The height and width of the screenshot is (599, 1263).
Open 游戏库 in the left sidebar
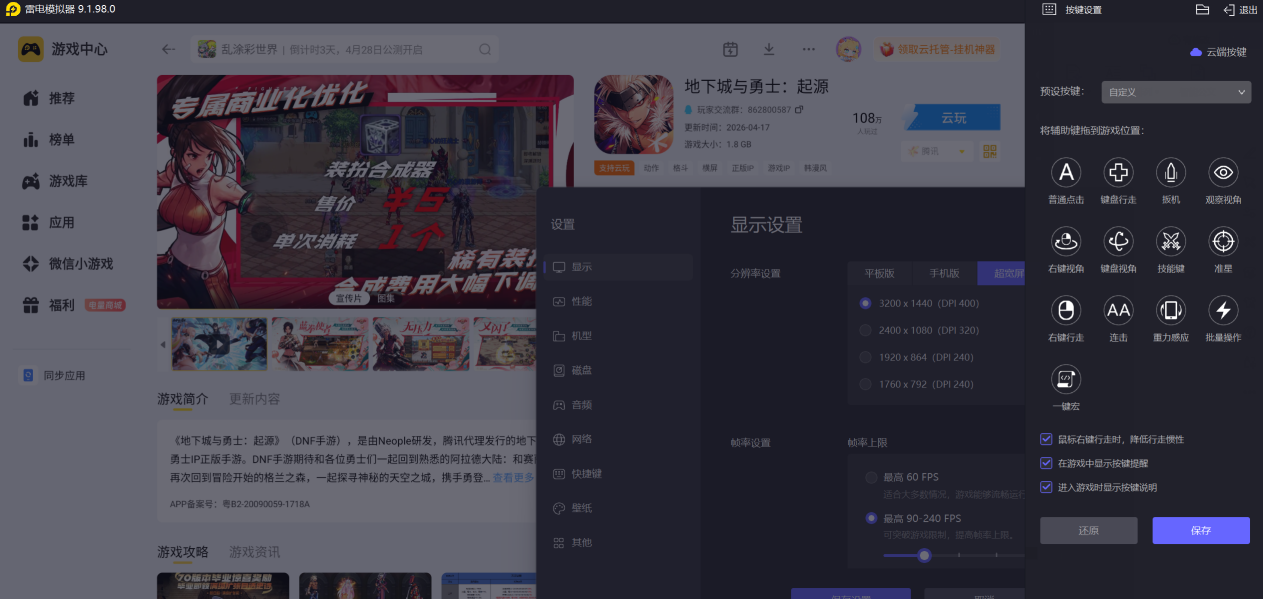pos(68,181)
